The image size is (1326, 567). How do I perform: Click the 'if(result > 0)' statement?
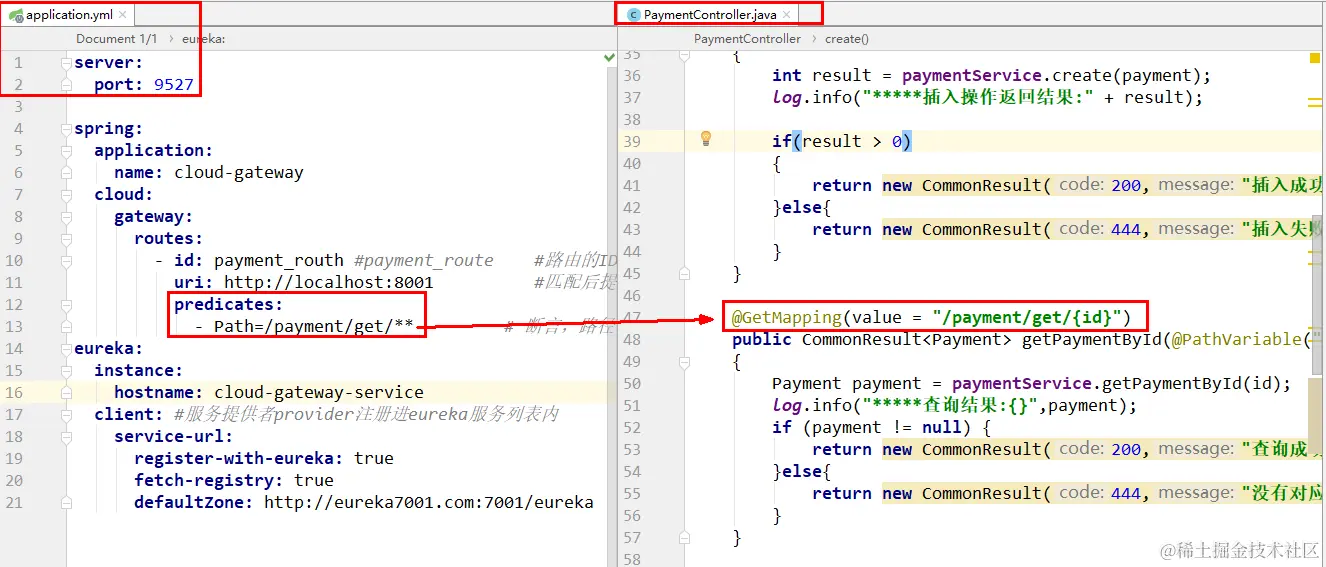point(842,141)
